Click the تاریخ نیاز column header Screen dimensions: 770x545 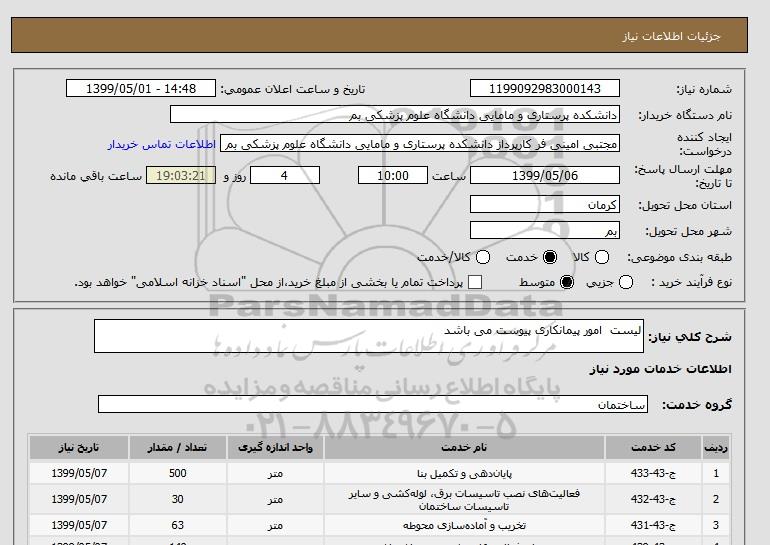click(x=79, y=447)
